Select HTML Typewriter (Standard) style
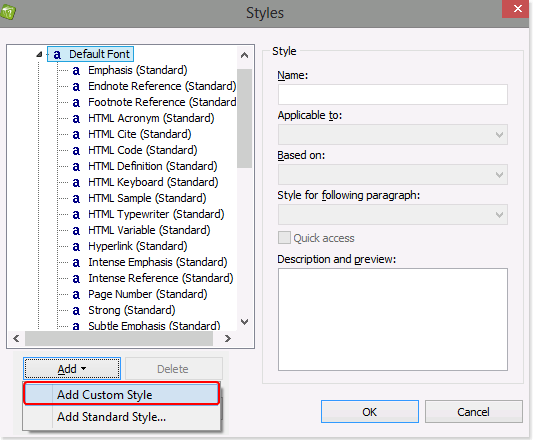The image size is (533, 441). coord(156,214)
